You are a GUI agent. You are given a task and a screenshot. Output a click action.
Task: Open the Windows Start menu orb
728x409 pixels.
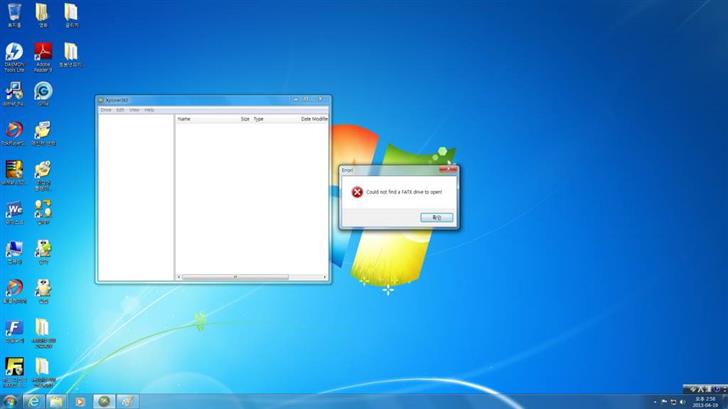click(9, 402)
